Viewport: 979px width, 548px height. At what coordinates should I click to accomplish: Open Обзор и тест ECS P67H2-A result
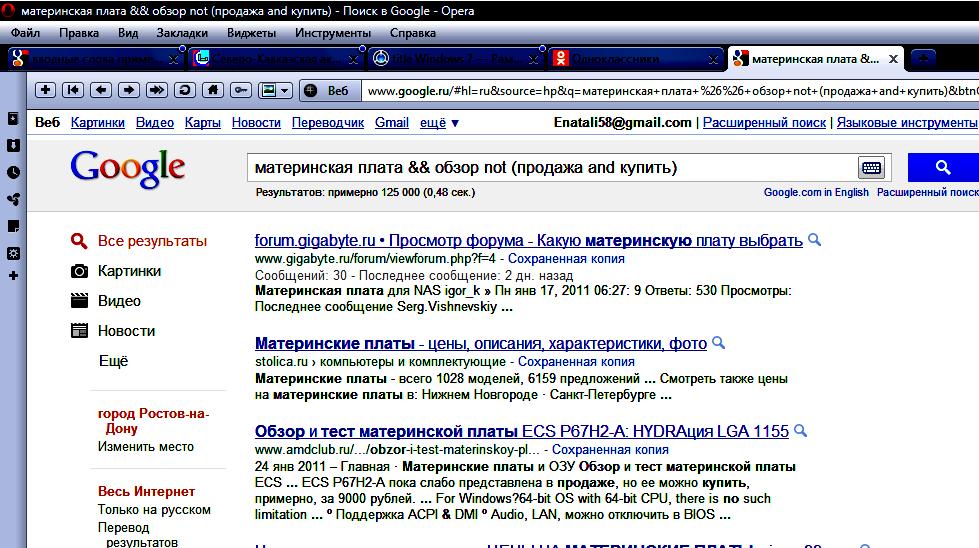point(522,431)
